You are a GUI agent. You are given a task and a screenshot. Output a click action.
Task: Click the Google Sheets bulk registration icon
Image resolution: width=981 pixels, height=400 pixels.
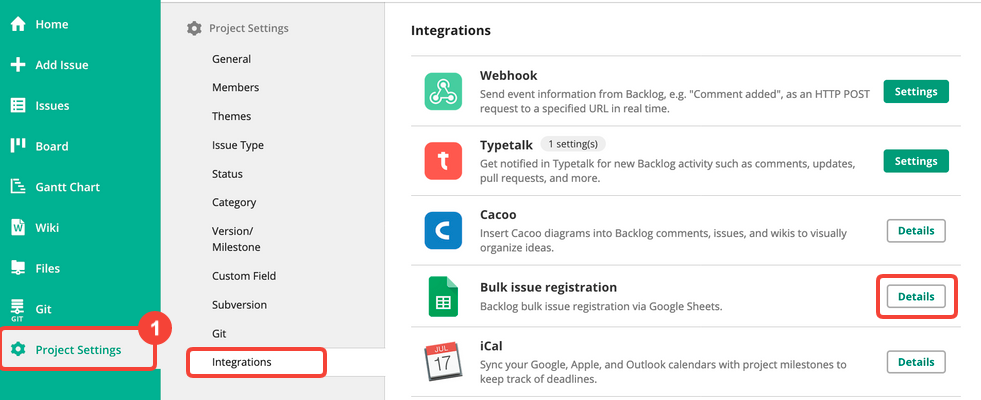pos(443,296)
